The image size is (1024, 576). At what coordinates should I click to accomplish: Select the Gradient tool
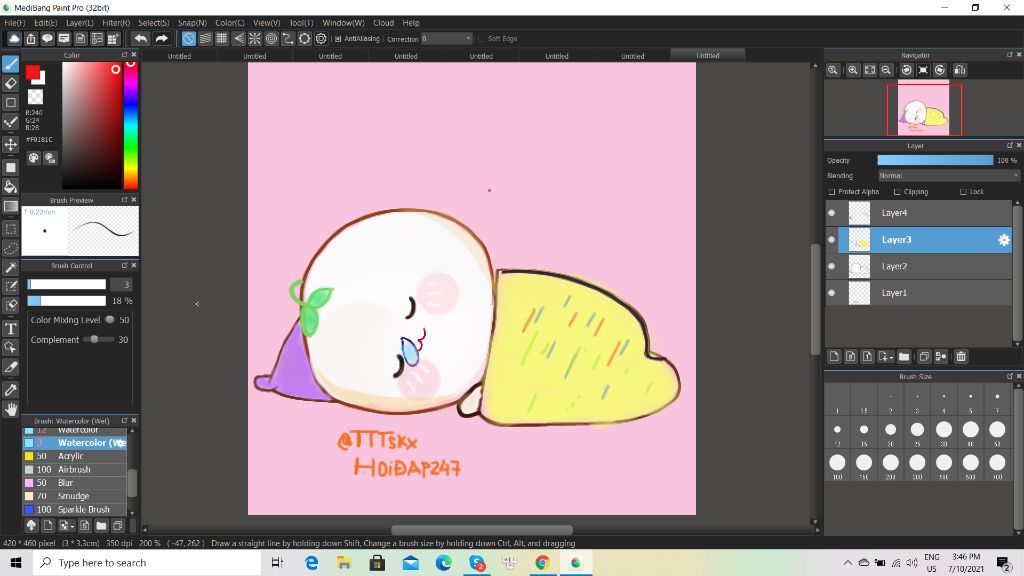tap(10, 206)
